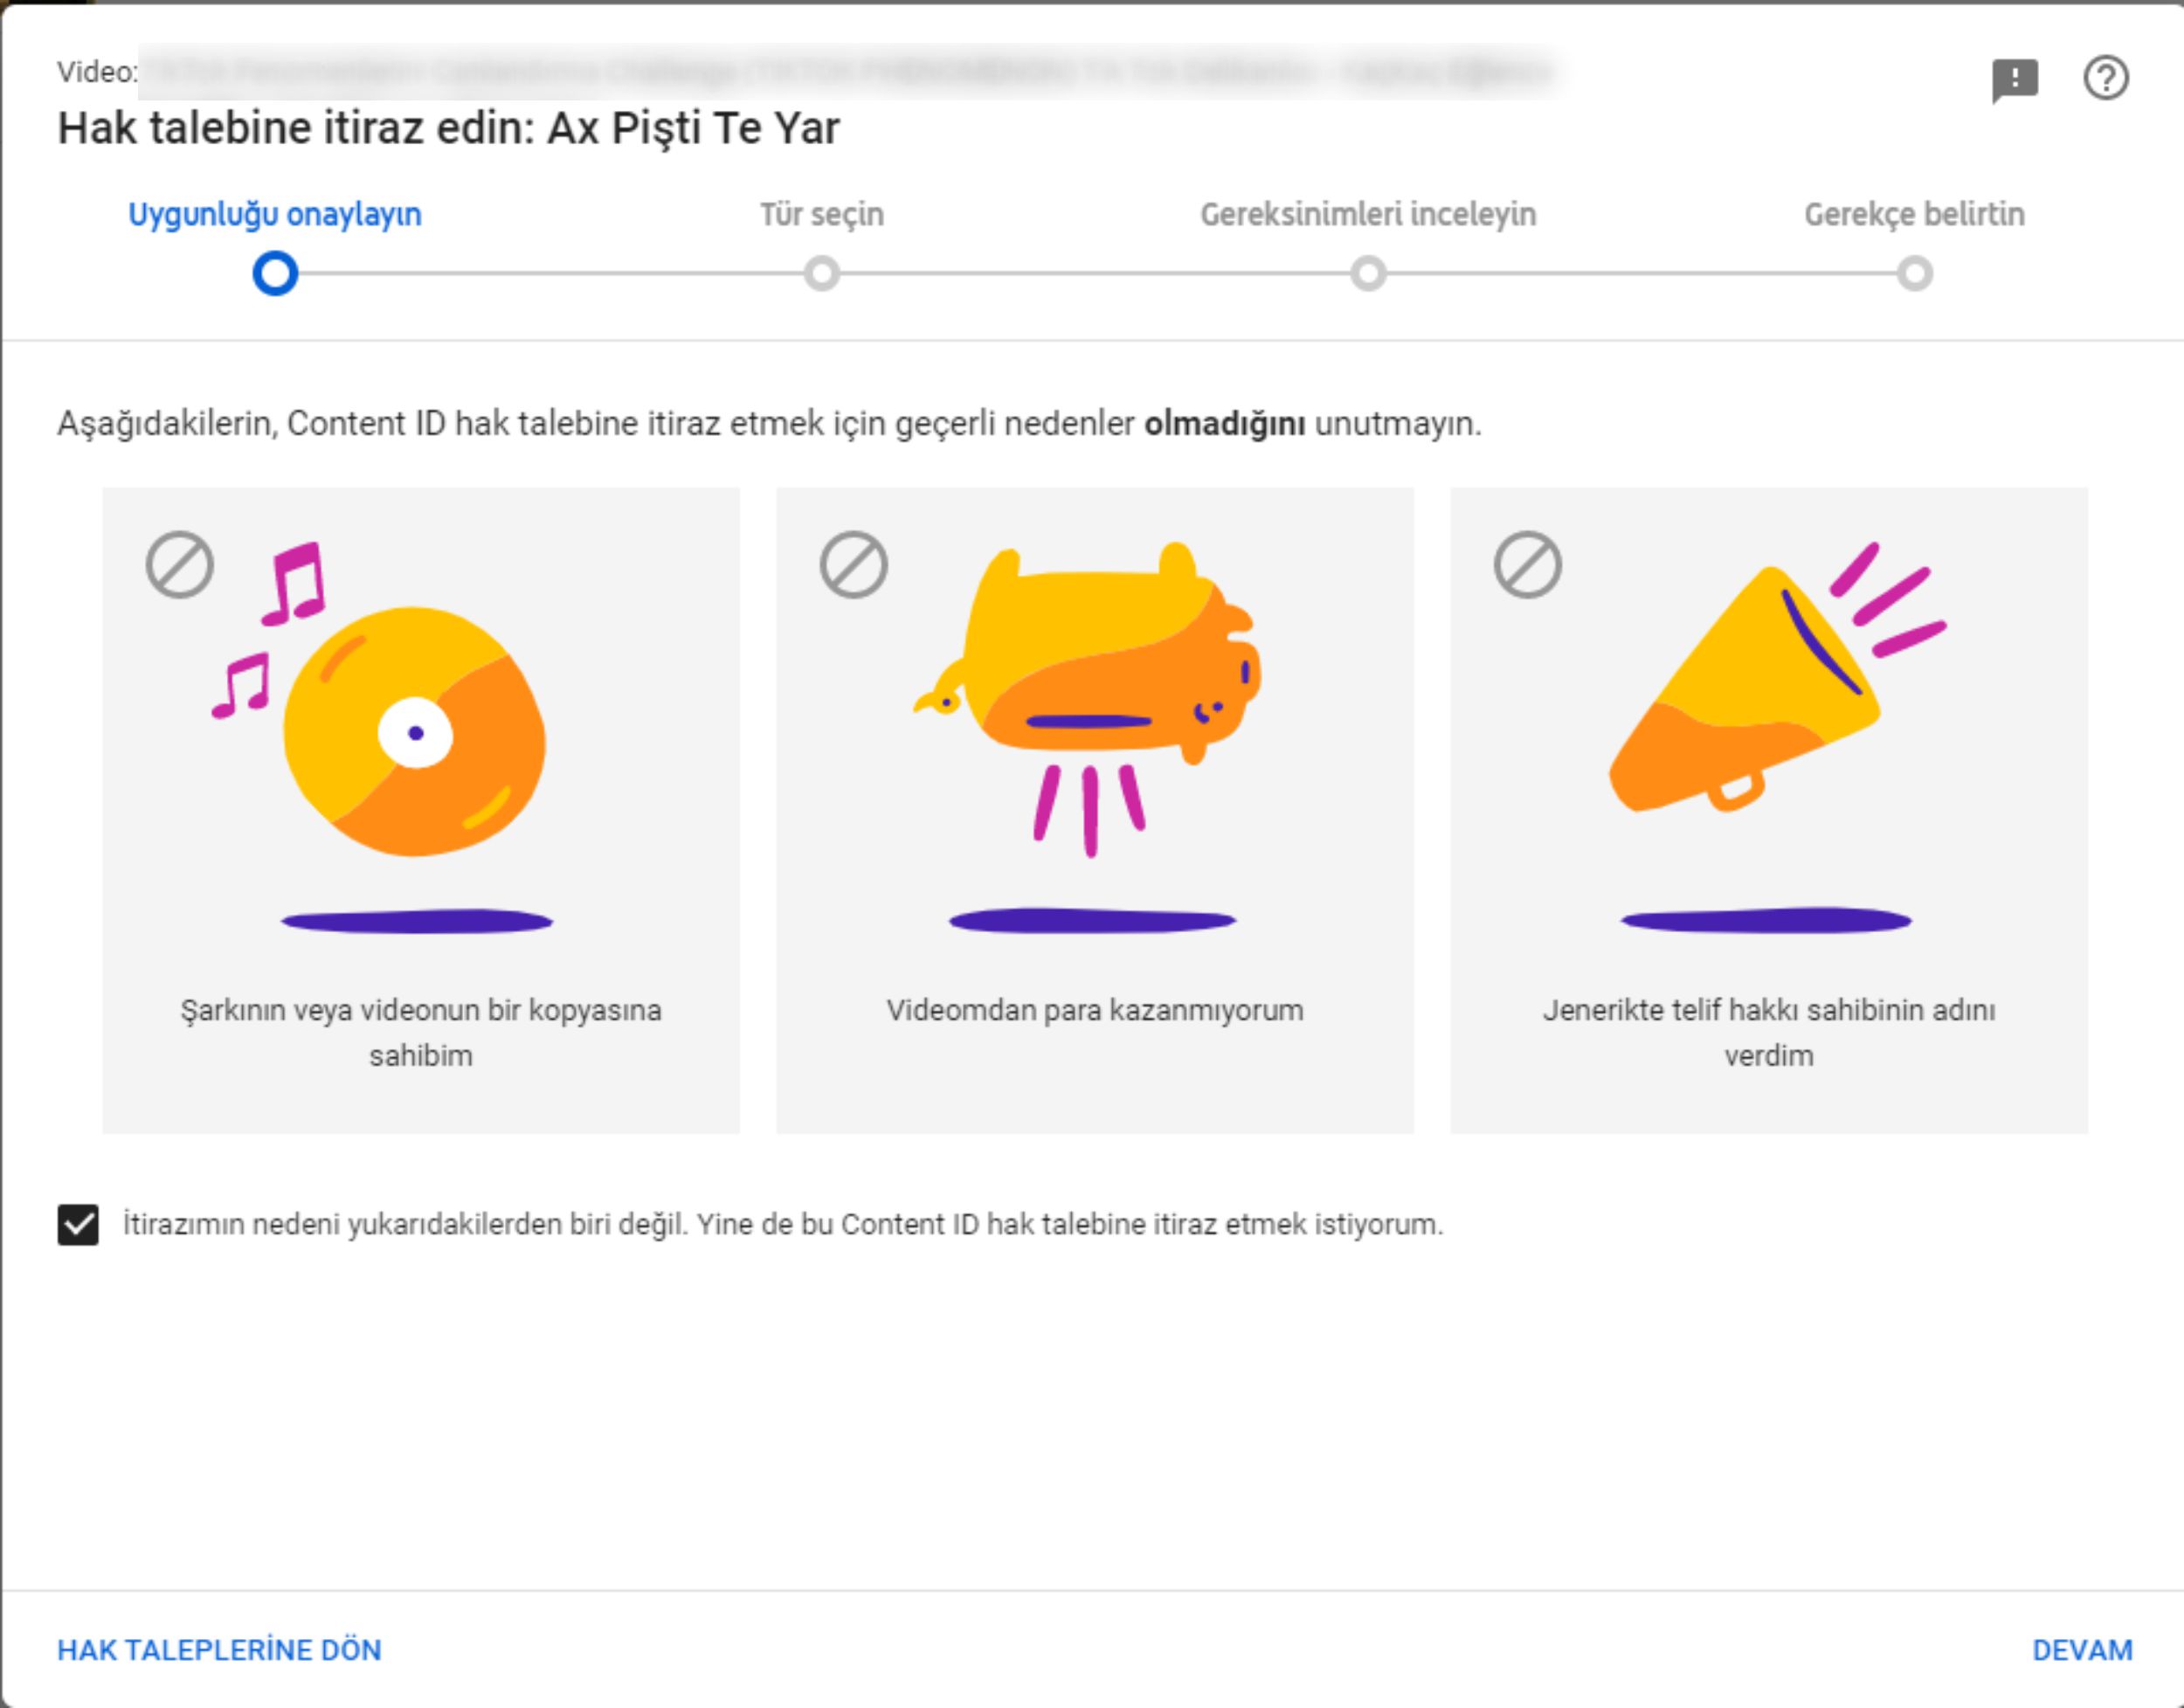Screen dimensions: 2184x1708
Task: Click the vinyl record illustration
Action: pyautogui.click(x=414, y=731)
